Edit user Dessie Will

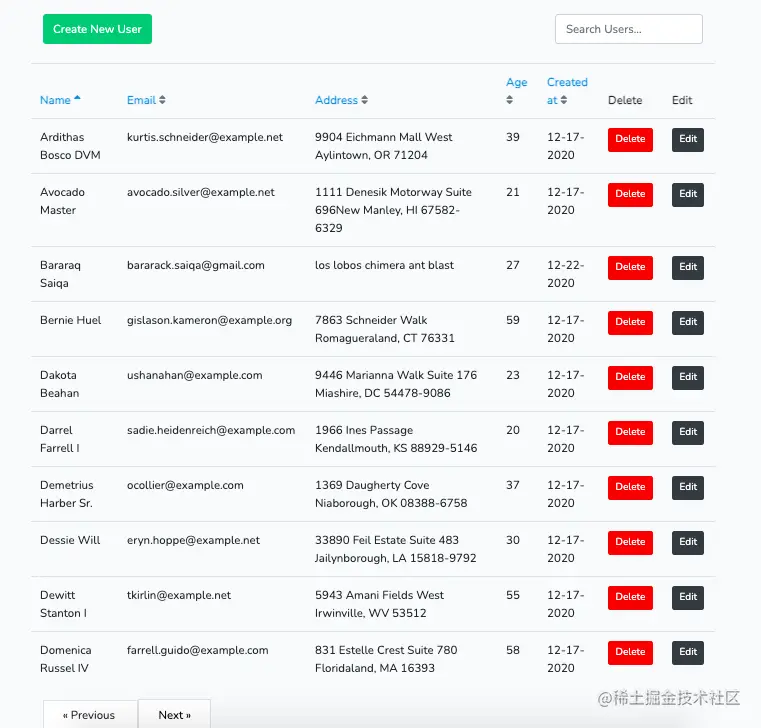pyautogui.click(x=688, y=542)
